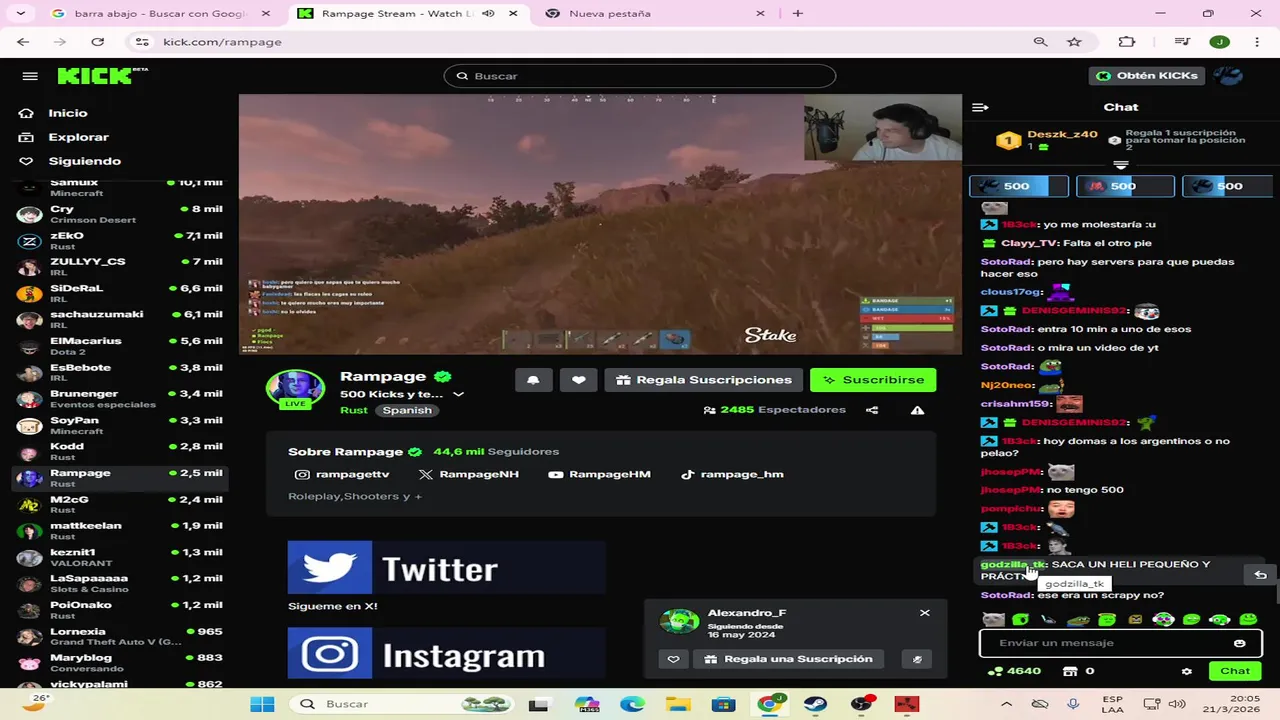
Task: Click the Instagram banner panel
Action: pyautogui.click(x=447, y=654)
